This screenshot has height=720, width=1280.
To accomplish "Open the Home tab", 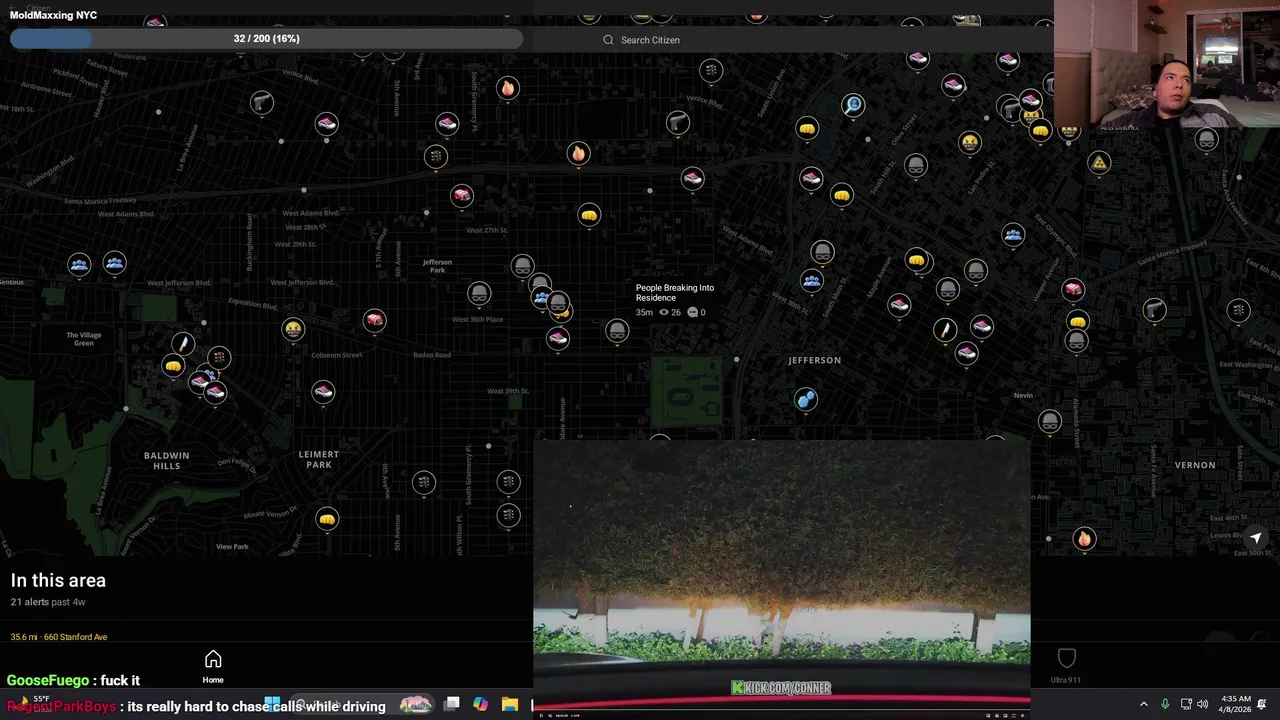I will tap(213, 666).
